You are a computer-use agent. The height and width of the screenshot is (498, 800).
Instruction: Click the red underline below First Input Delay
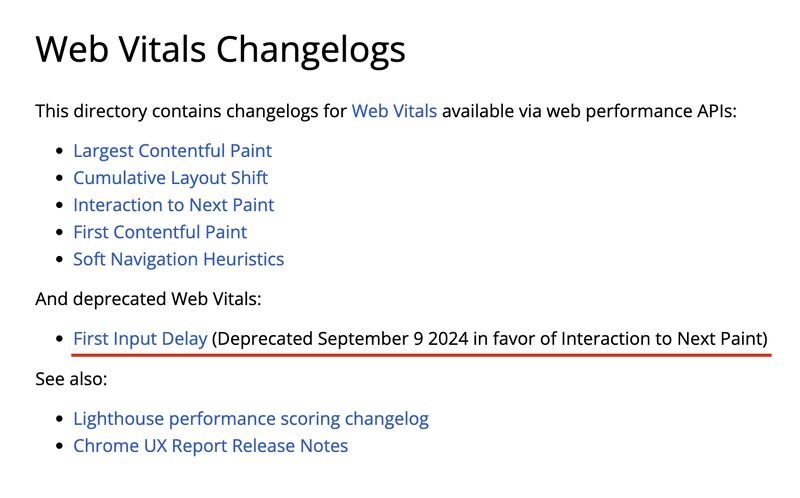tap(421, 354)
